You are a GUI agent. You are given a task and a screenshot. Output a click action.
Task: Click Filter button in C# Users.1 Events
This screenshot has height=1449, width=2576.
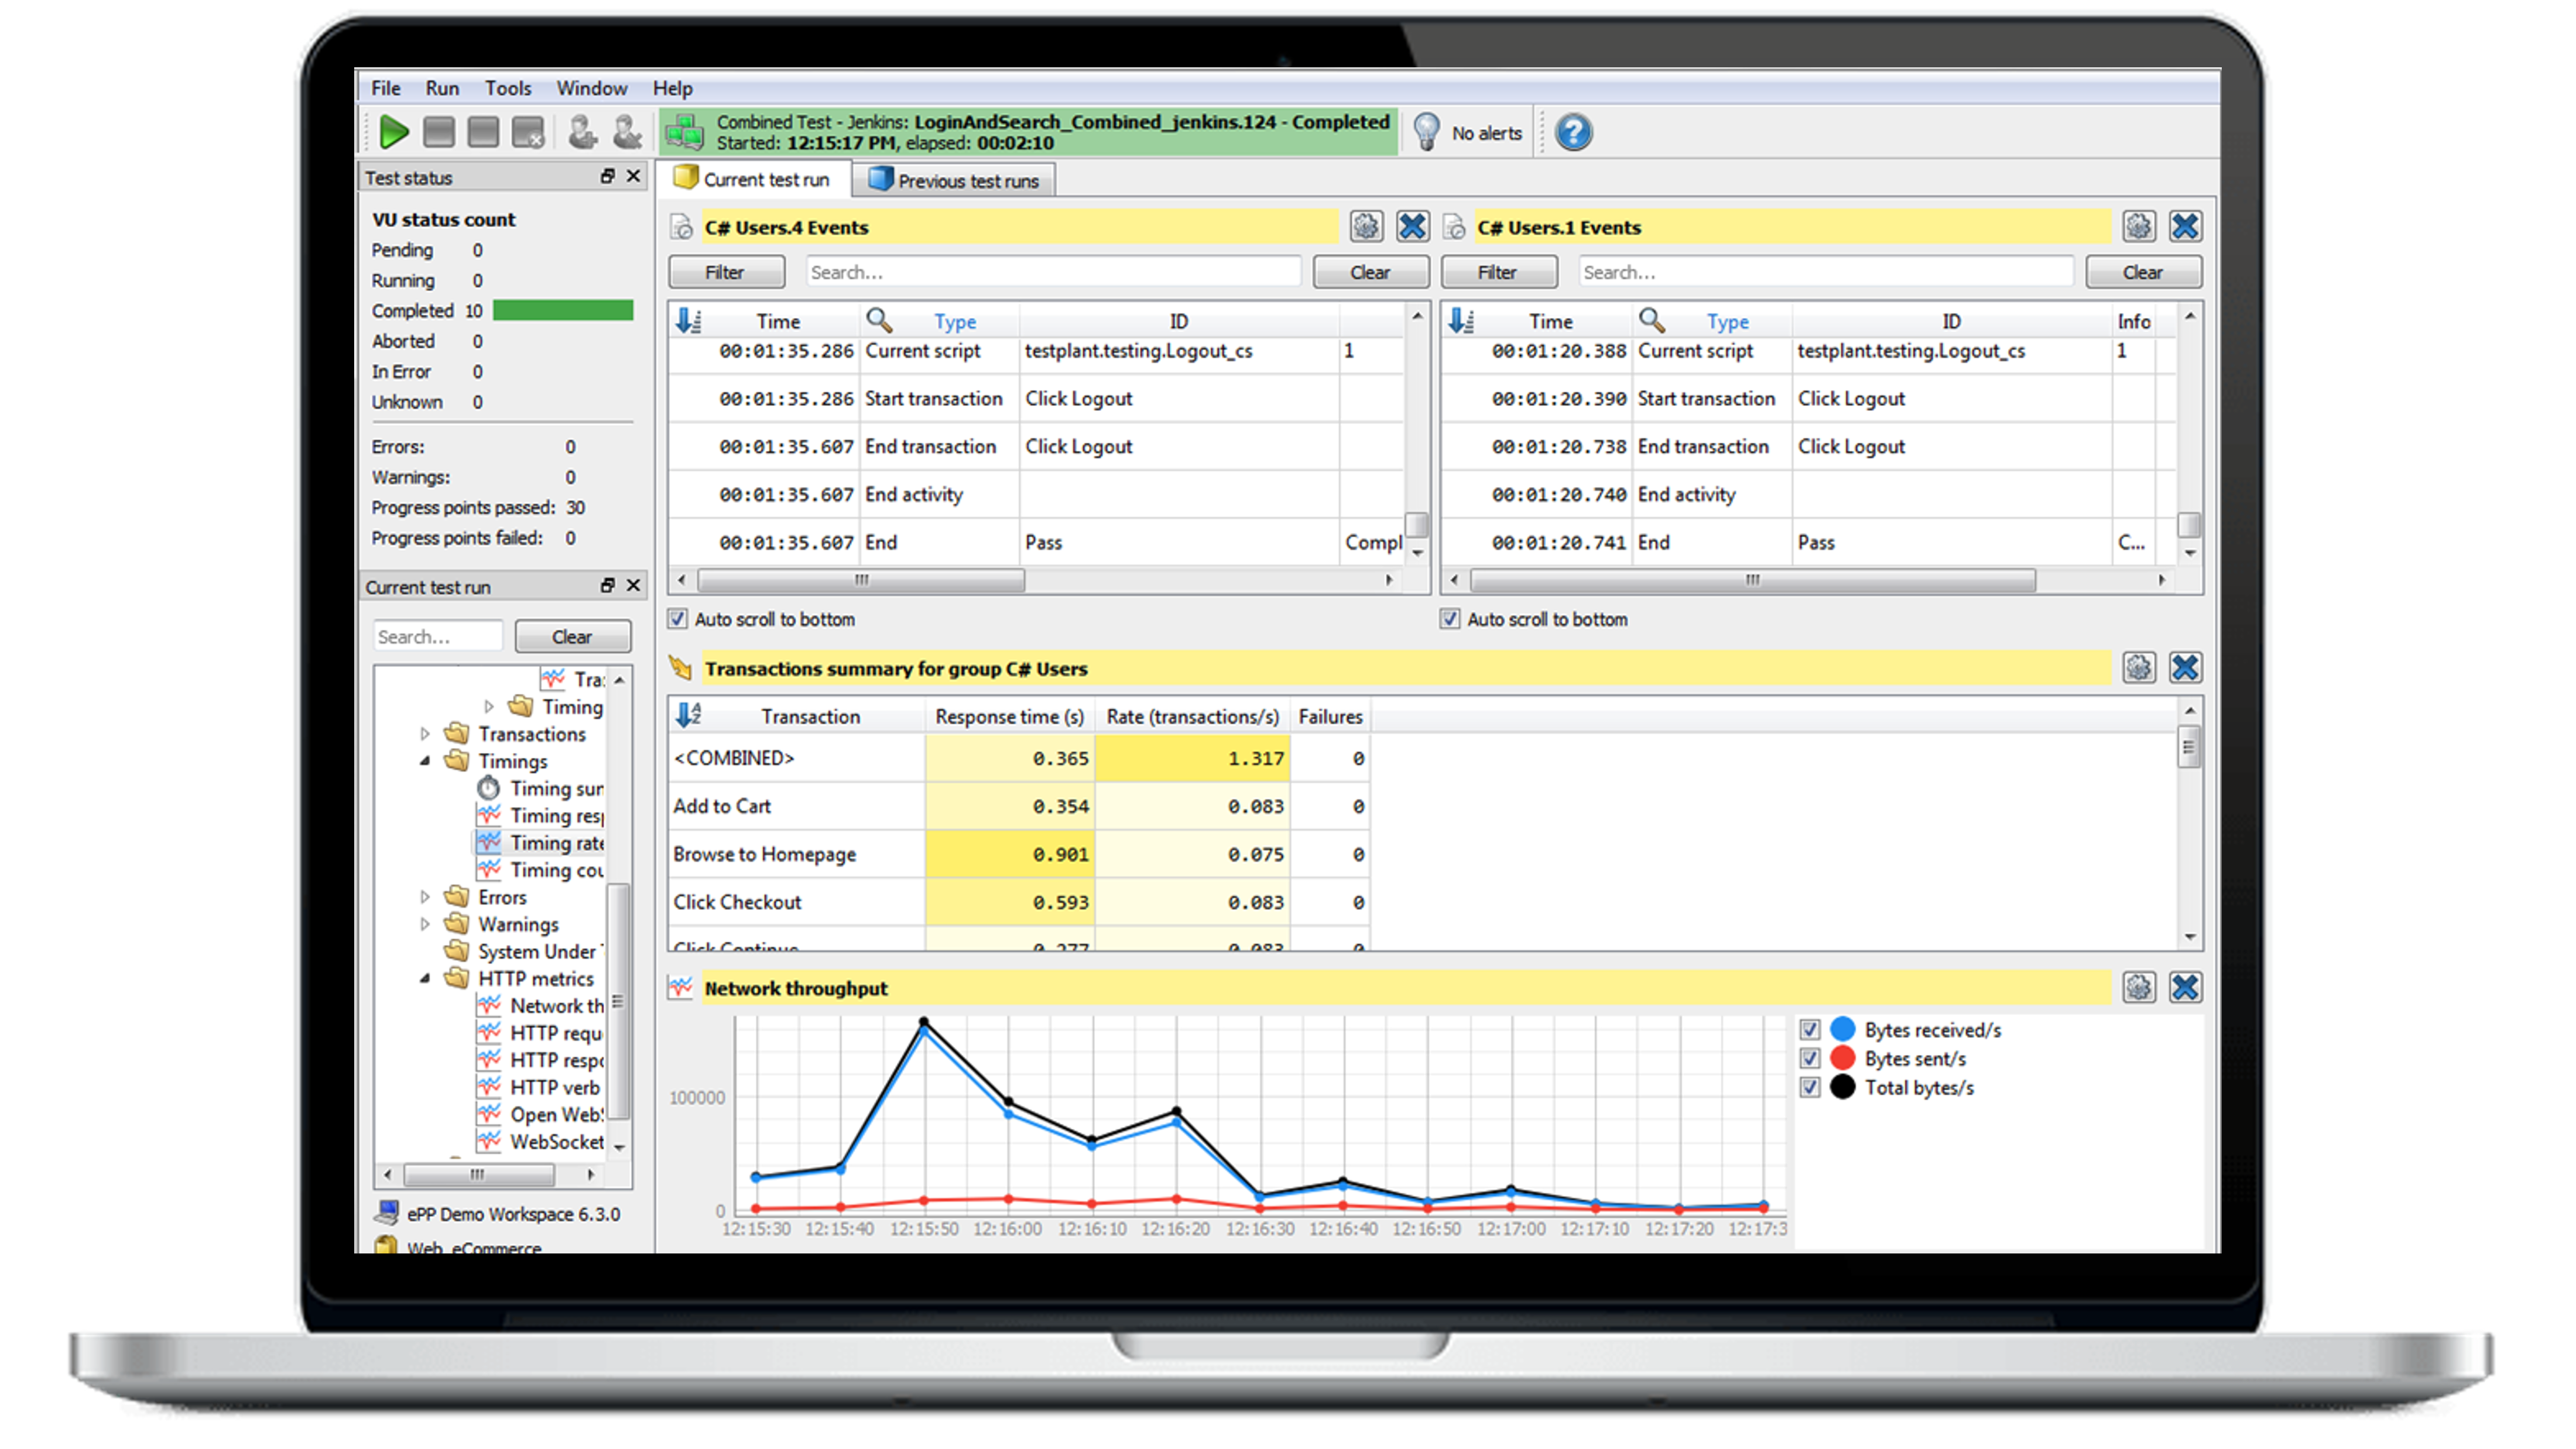click(x=1497, y=272)
